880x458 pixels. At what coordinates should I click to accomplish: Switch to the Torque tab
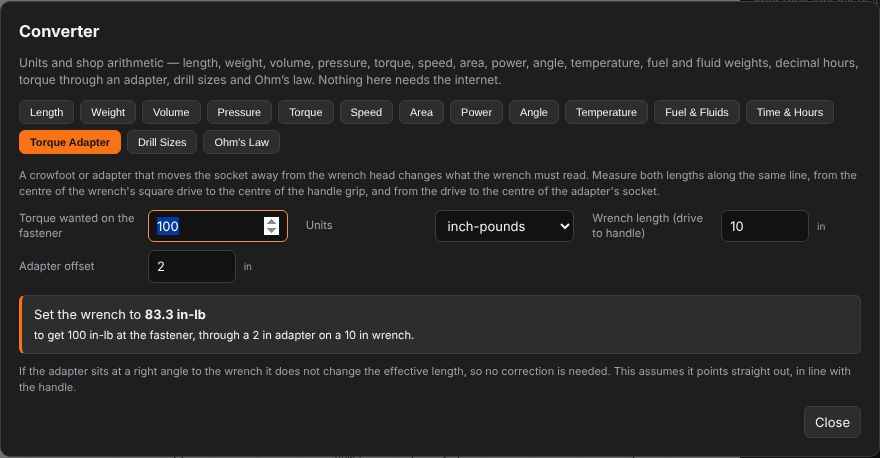306,112
